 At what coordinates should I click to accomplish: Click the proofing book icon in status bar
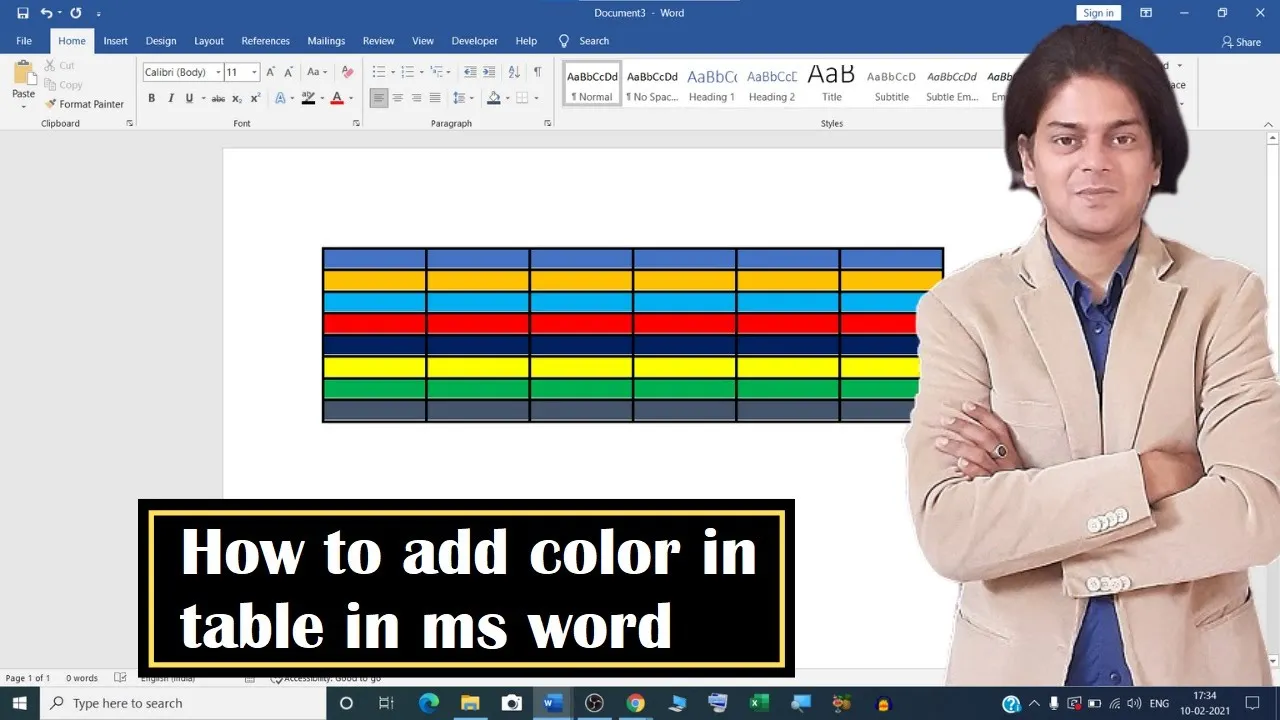(120, 678)
